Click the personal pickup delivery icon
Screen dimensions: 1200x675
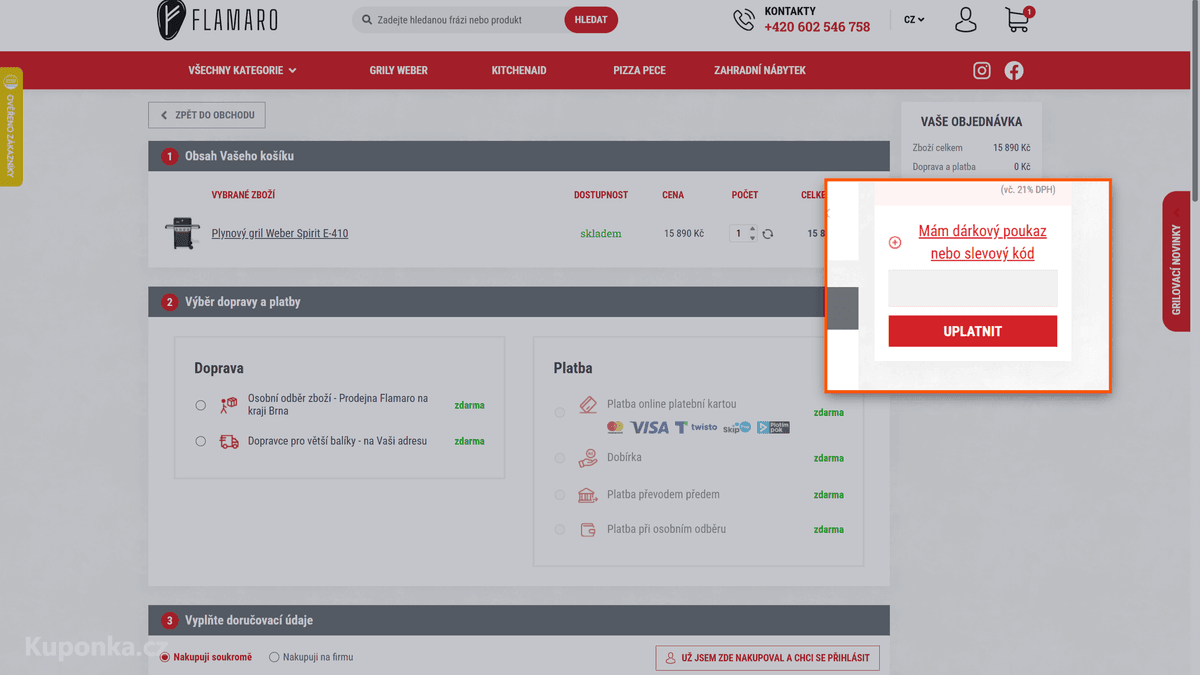tap(229, 405)
